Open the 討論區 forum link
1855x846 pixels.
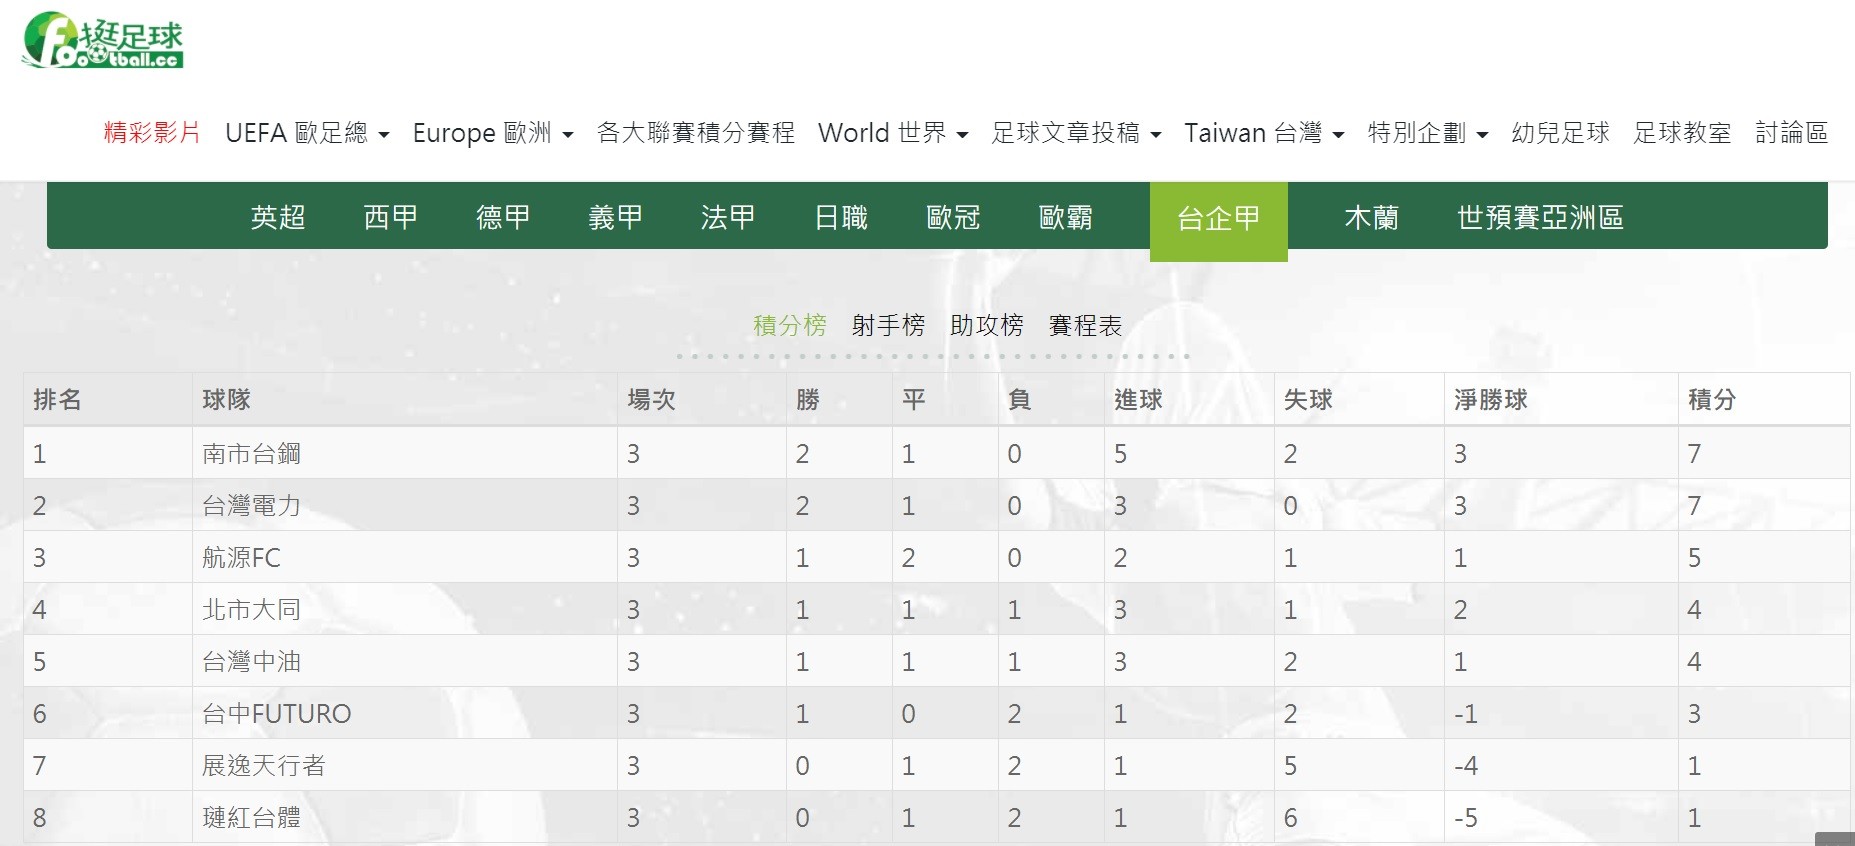point(1791,133)
